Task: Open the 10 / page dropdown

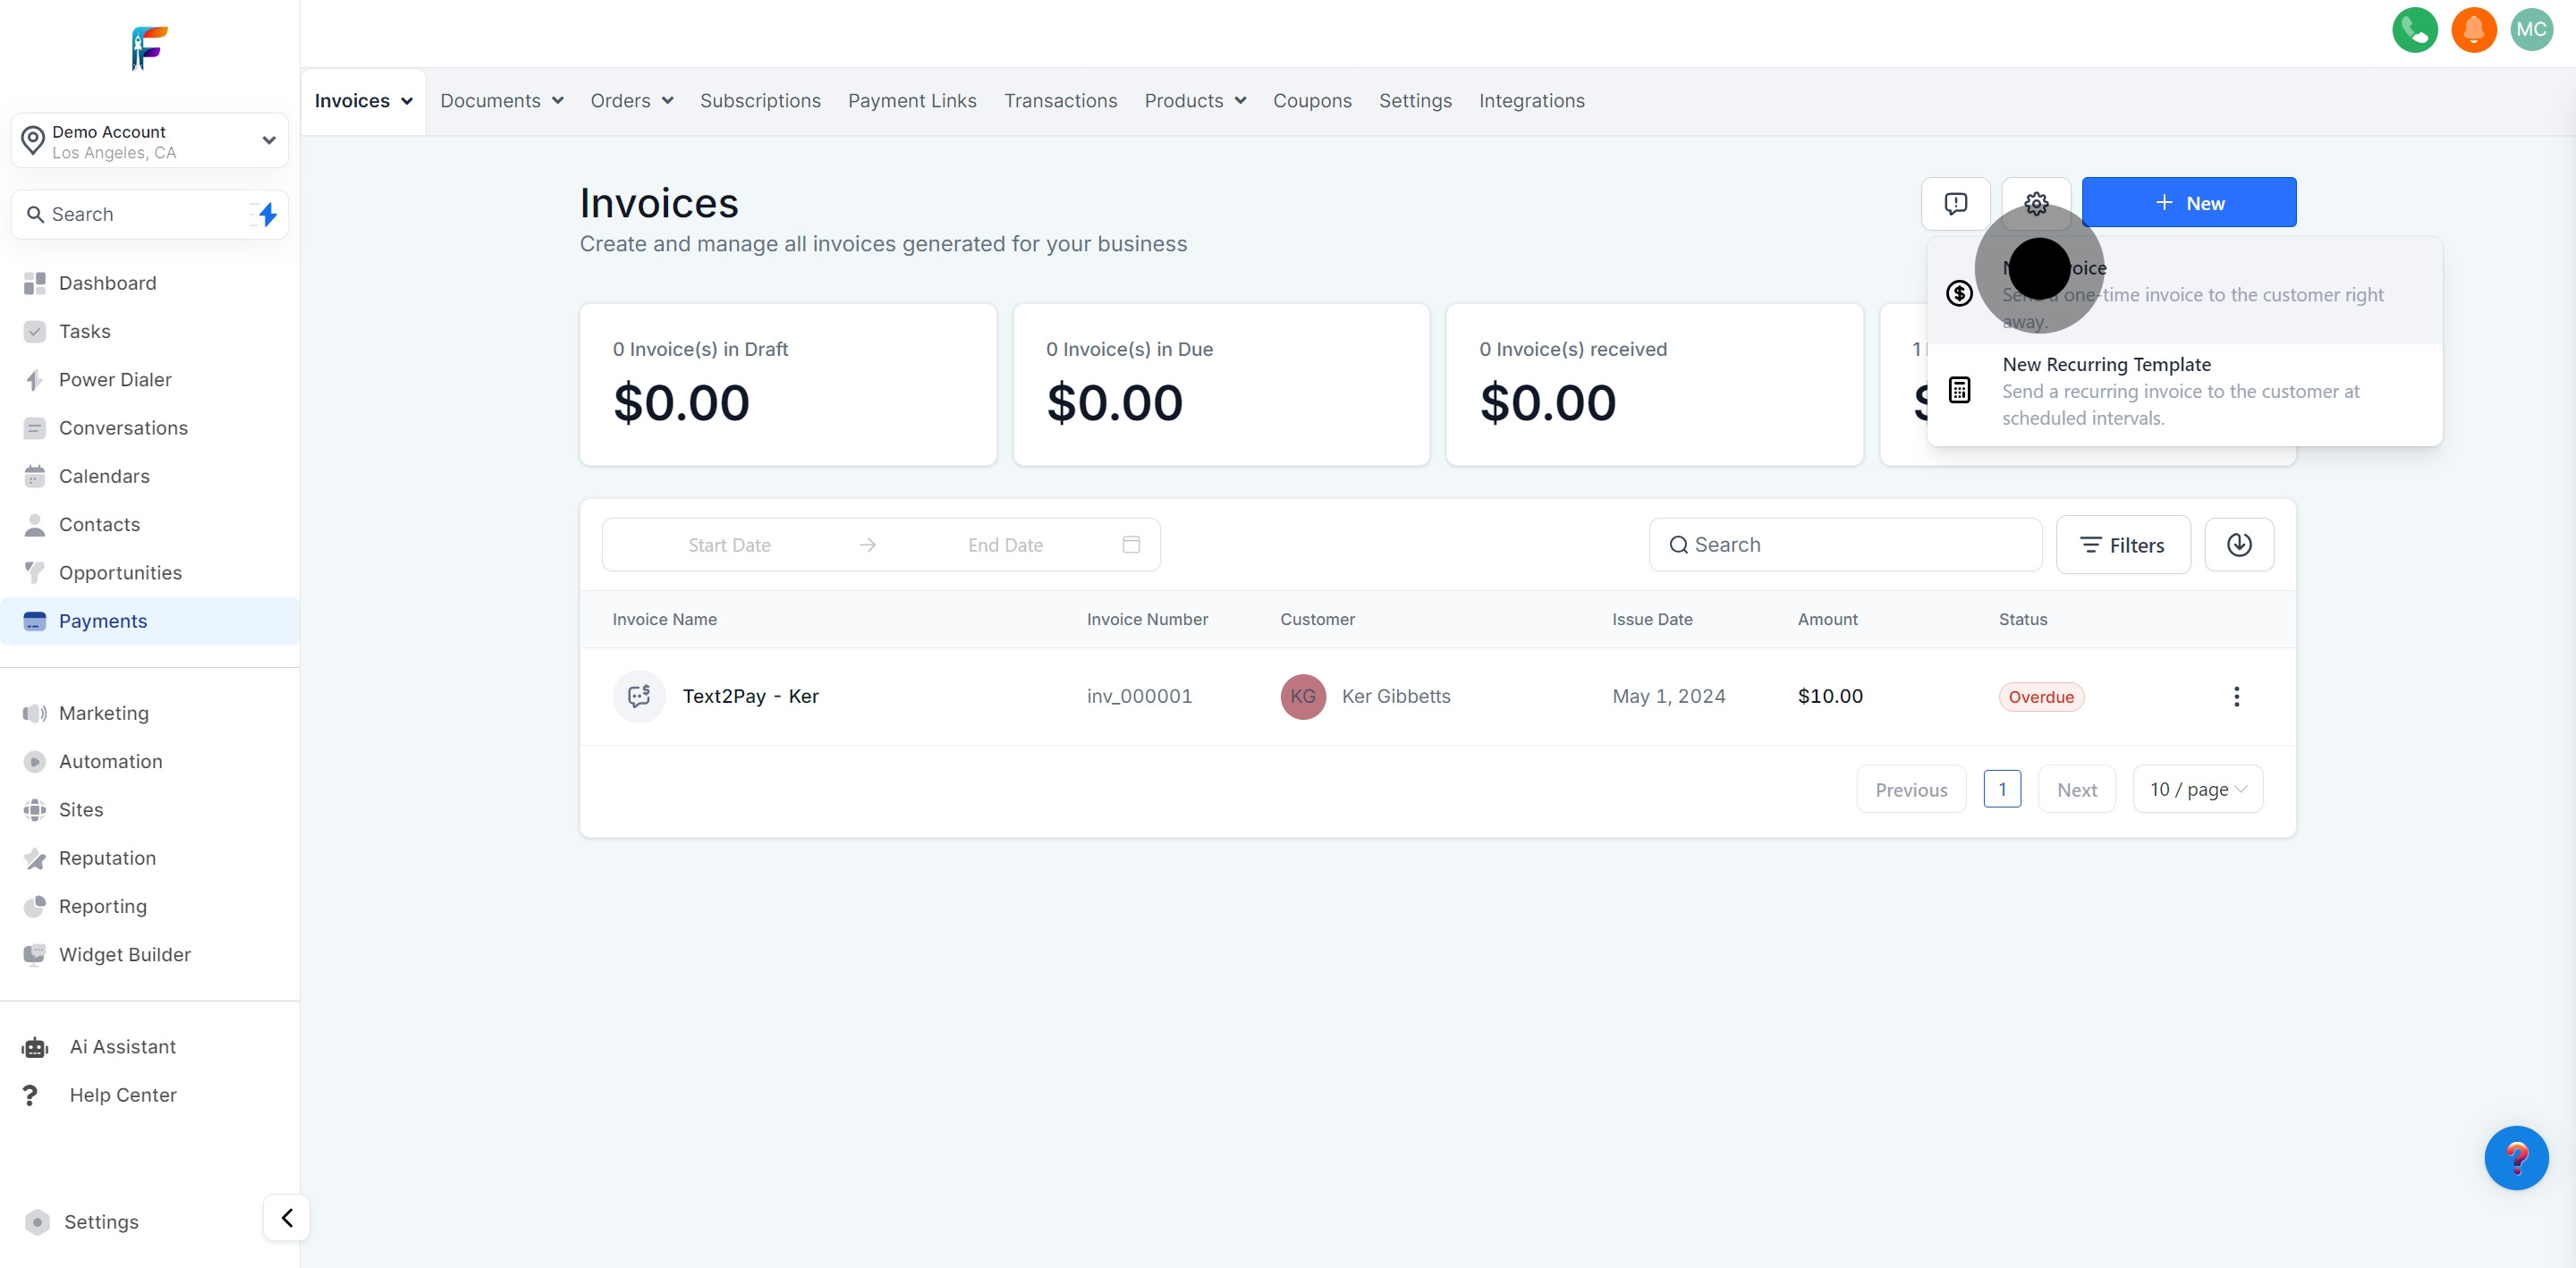Action: coord(2197,790)
